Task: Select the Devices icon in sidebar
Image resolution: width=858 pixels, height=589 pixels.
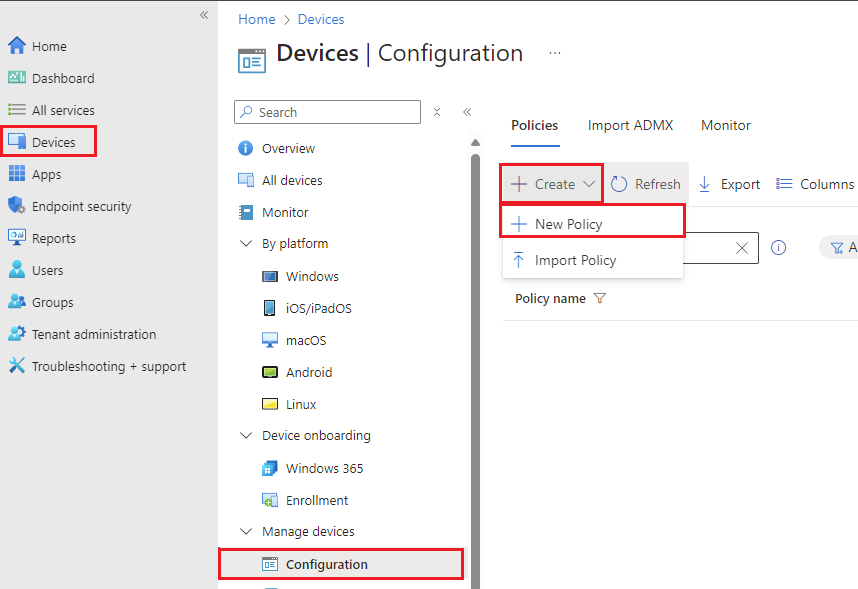Action: pos(17,142)
